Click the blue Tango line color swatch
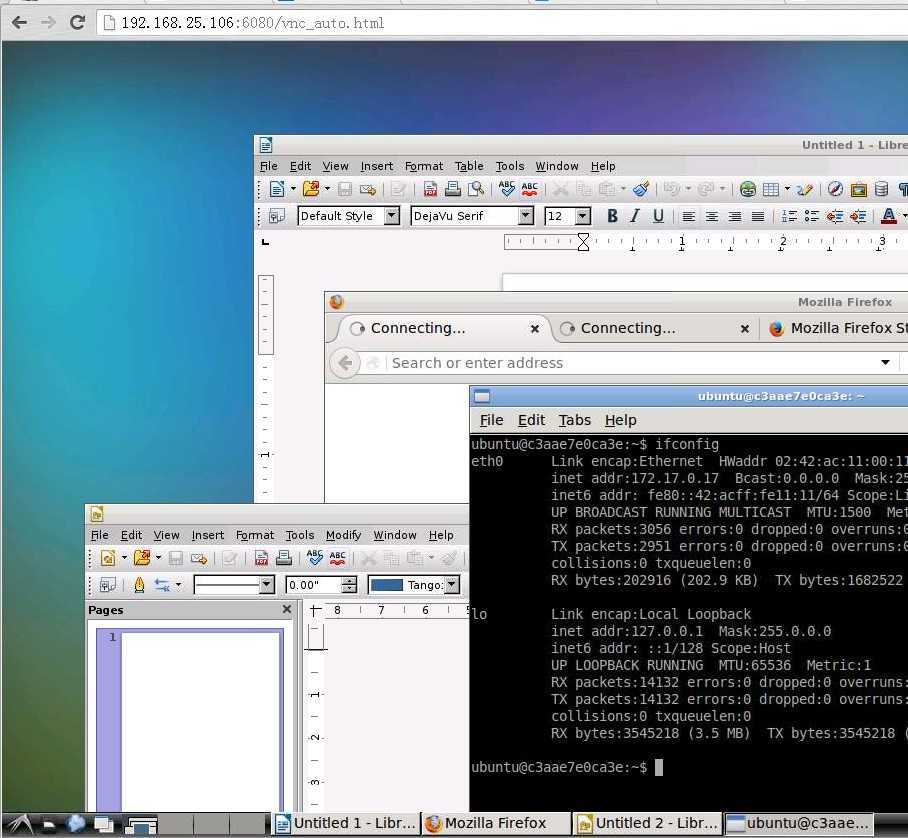The image size is (908, 838). click(x=386, y=585)
